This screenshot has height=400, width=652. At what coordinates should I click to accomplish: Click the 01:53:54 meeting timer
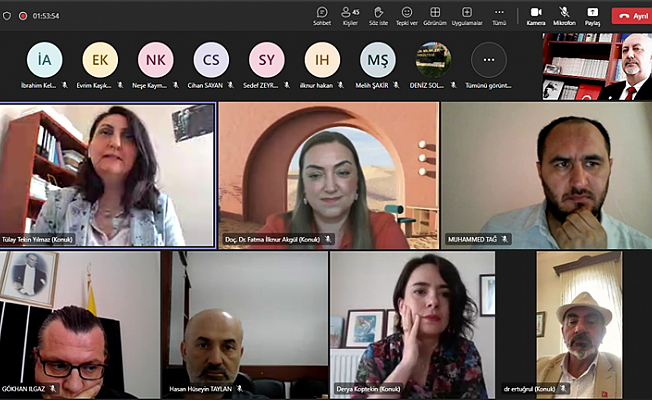(x=46, y=16)
